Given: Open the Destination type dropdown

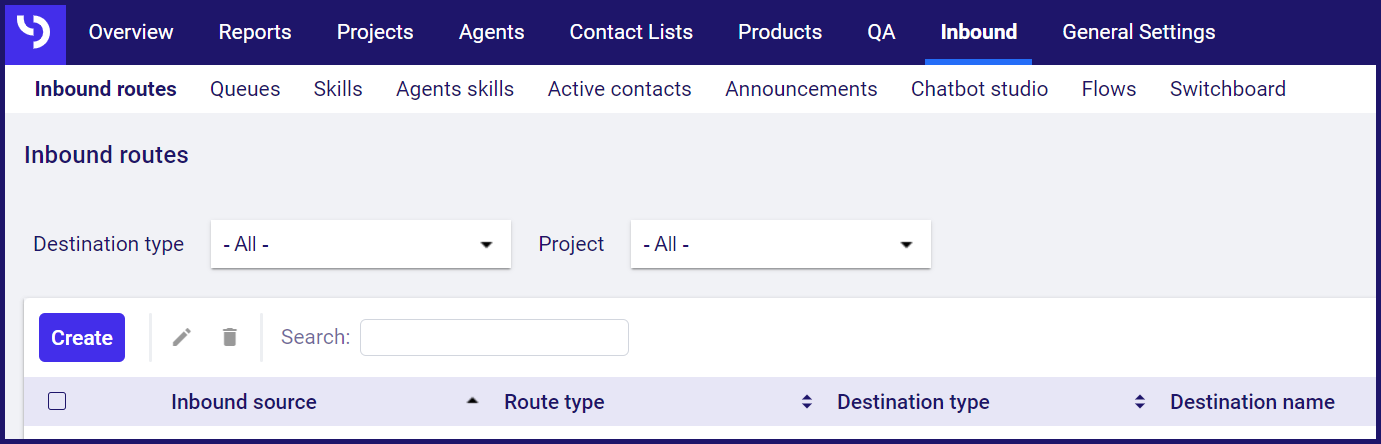Looking at the screenshot, I should coord(361,244).
